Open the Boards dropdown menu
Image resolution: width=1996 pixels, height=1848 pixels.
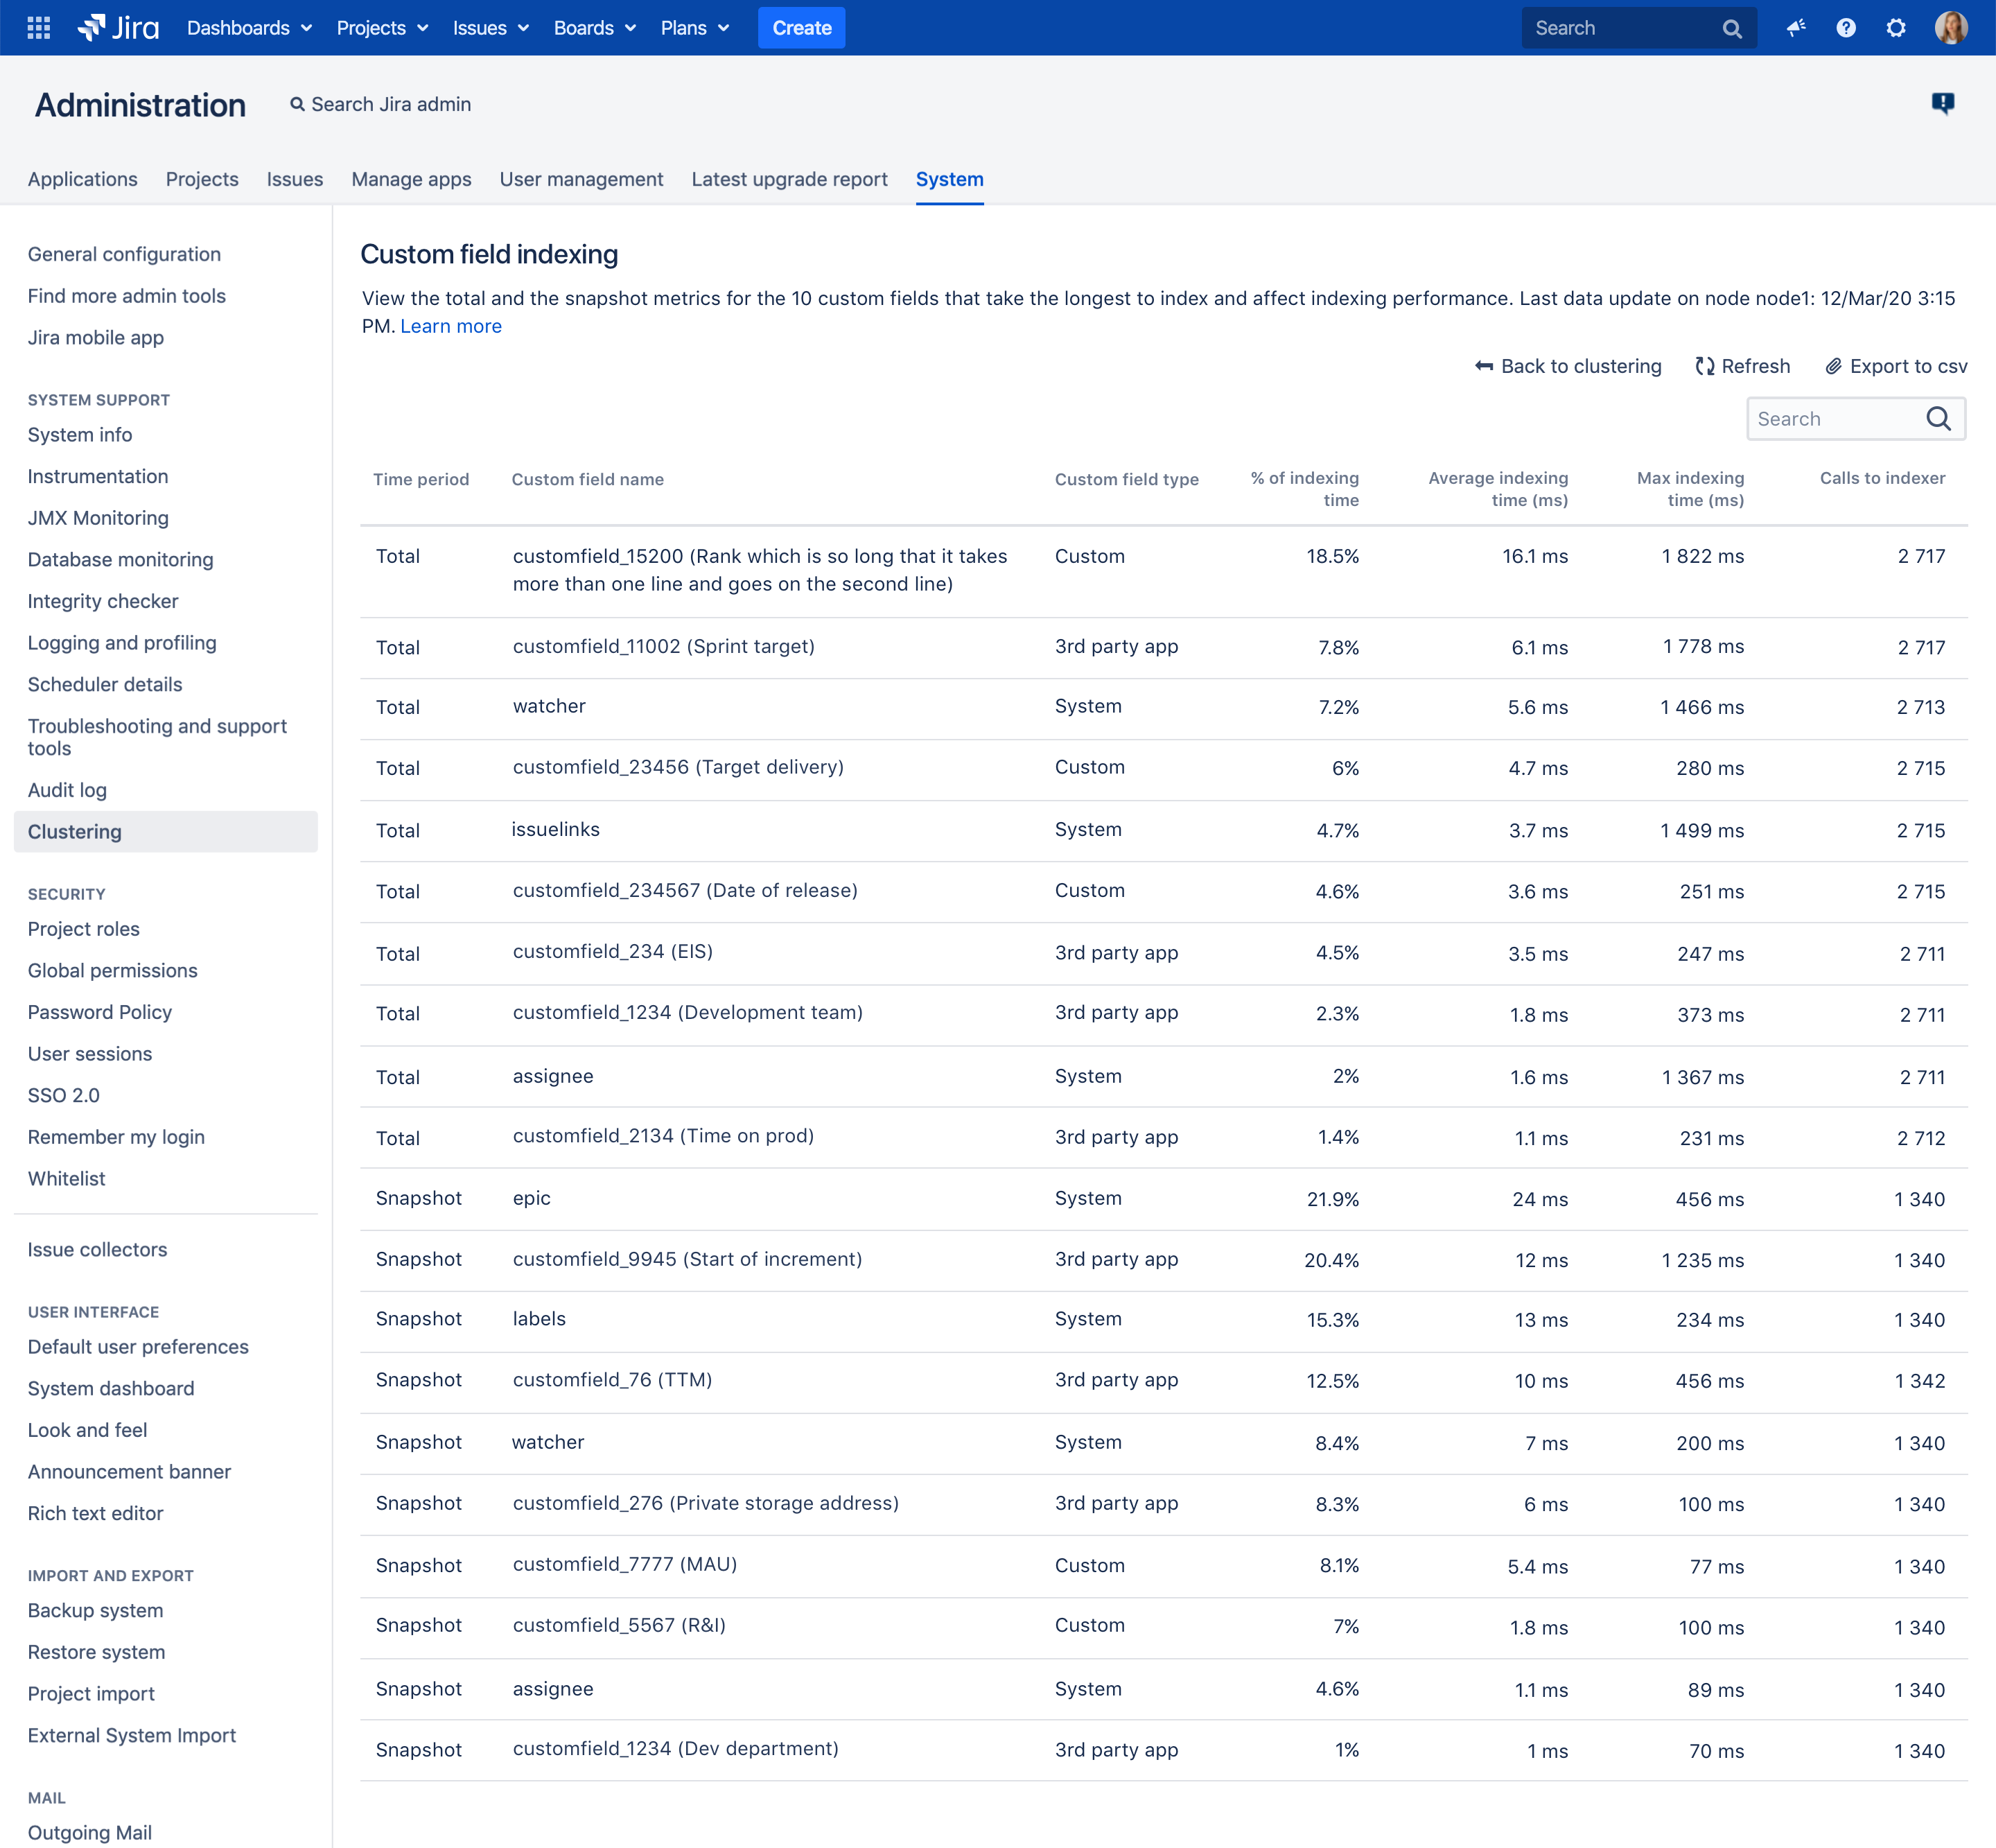click(x=591, y=28)
